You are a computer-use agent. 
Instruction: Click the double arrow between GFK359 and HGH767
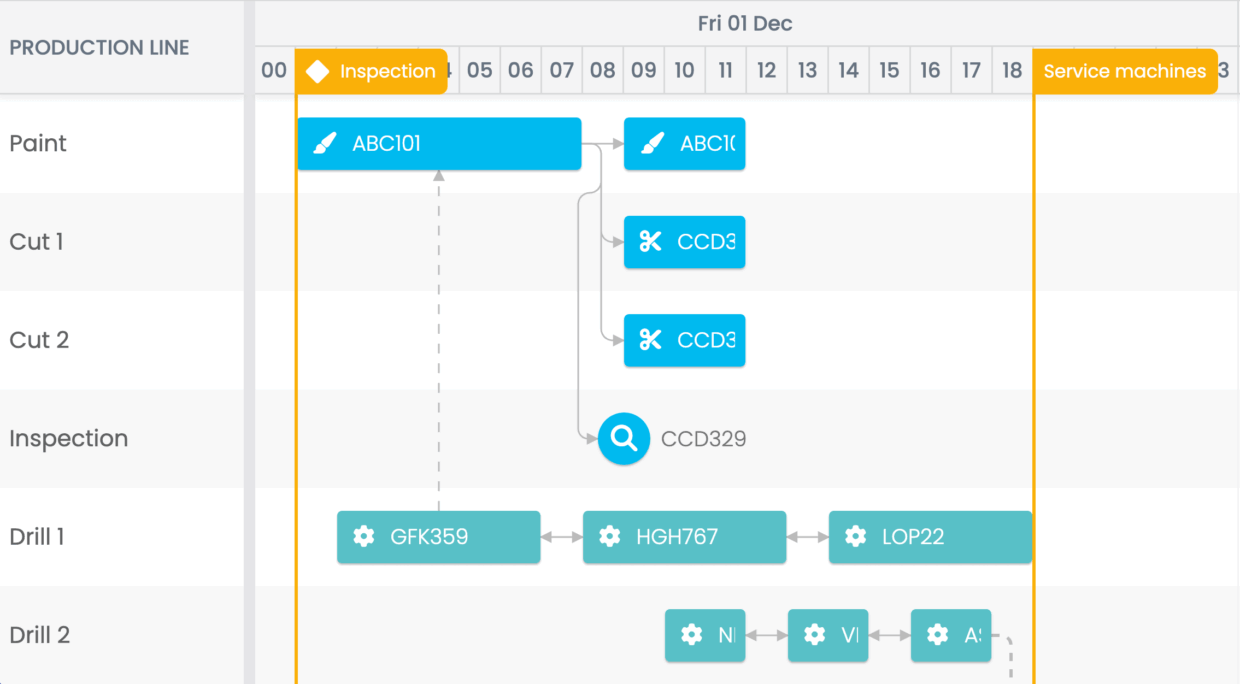[562, 537]
